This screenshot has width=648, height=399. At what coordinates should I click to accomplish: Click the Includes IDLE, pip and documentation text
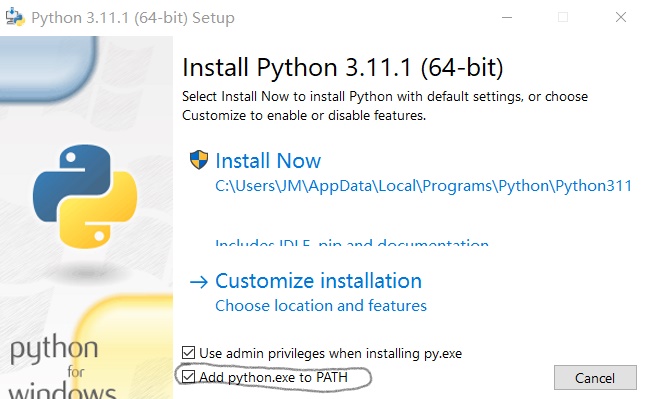(x=352, y=242)
